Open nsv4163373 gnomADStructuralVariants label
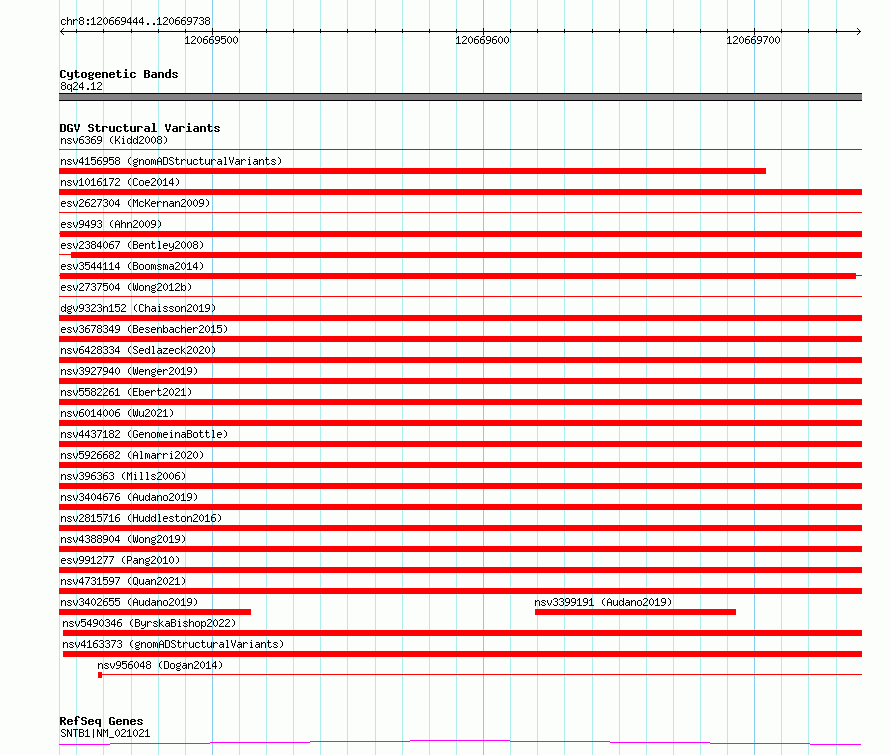The height and width of the screenshot is (755, 890). pos(173,644)
